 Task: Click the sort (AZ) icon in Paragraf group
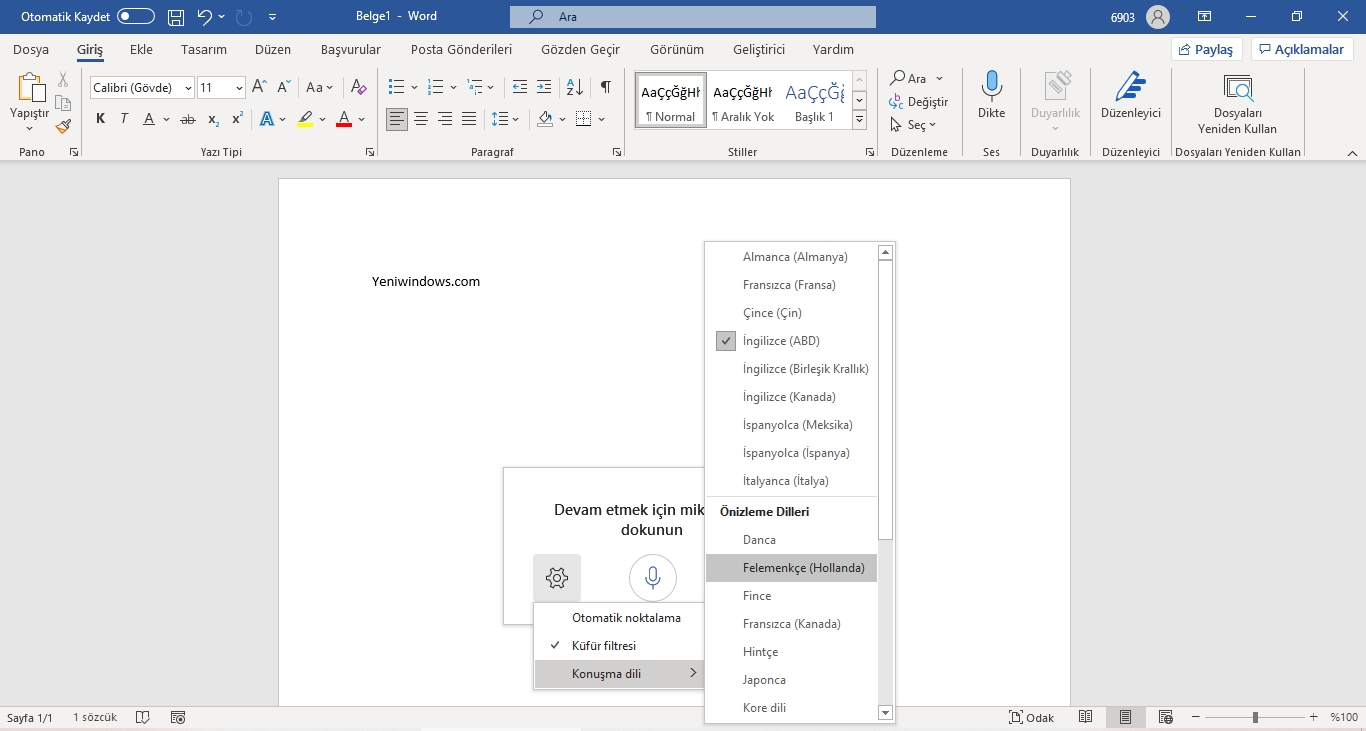click(574, 87)
